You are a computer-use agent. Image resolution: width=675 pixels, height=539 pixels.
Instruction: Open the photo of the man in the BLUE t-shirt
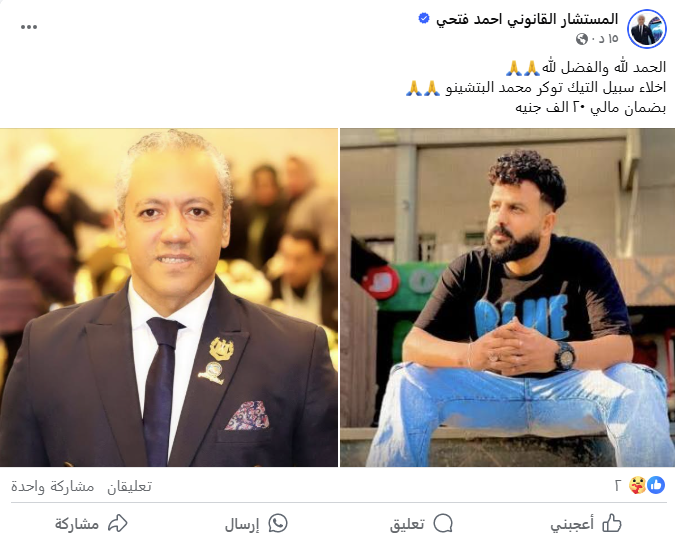[x=508, y=297]
